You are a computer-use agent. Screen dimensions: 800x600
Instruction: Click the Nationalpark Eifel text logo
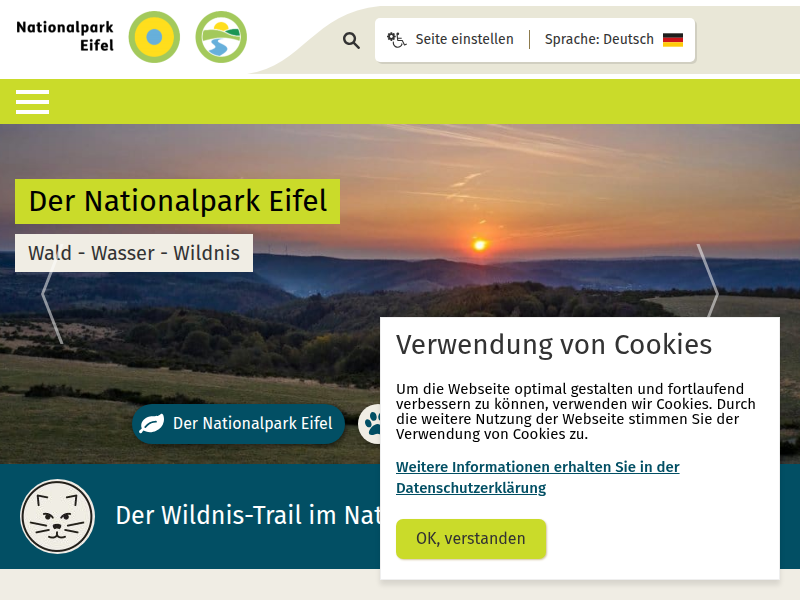pyautogui.click(x=63, y=37)
